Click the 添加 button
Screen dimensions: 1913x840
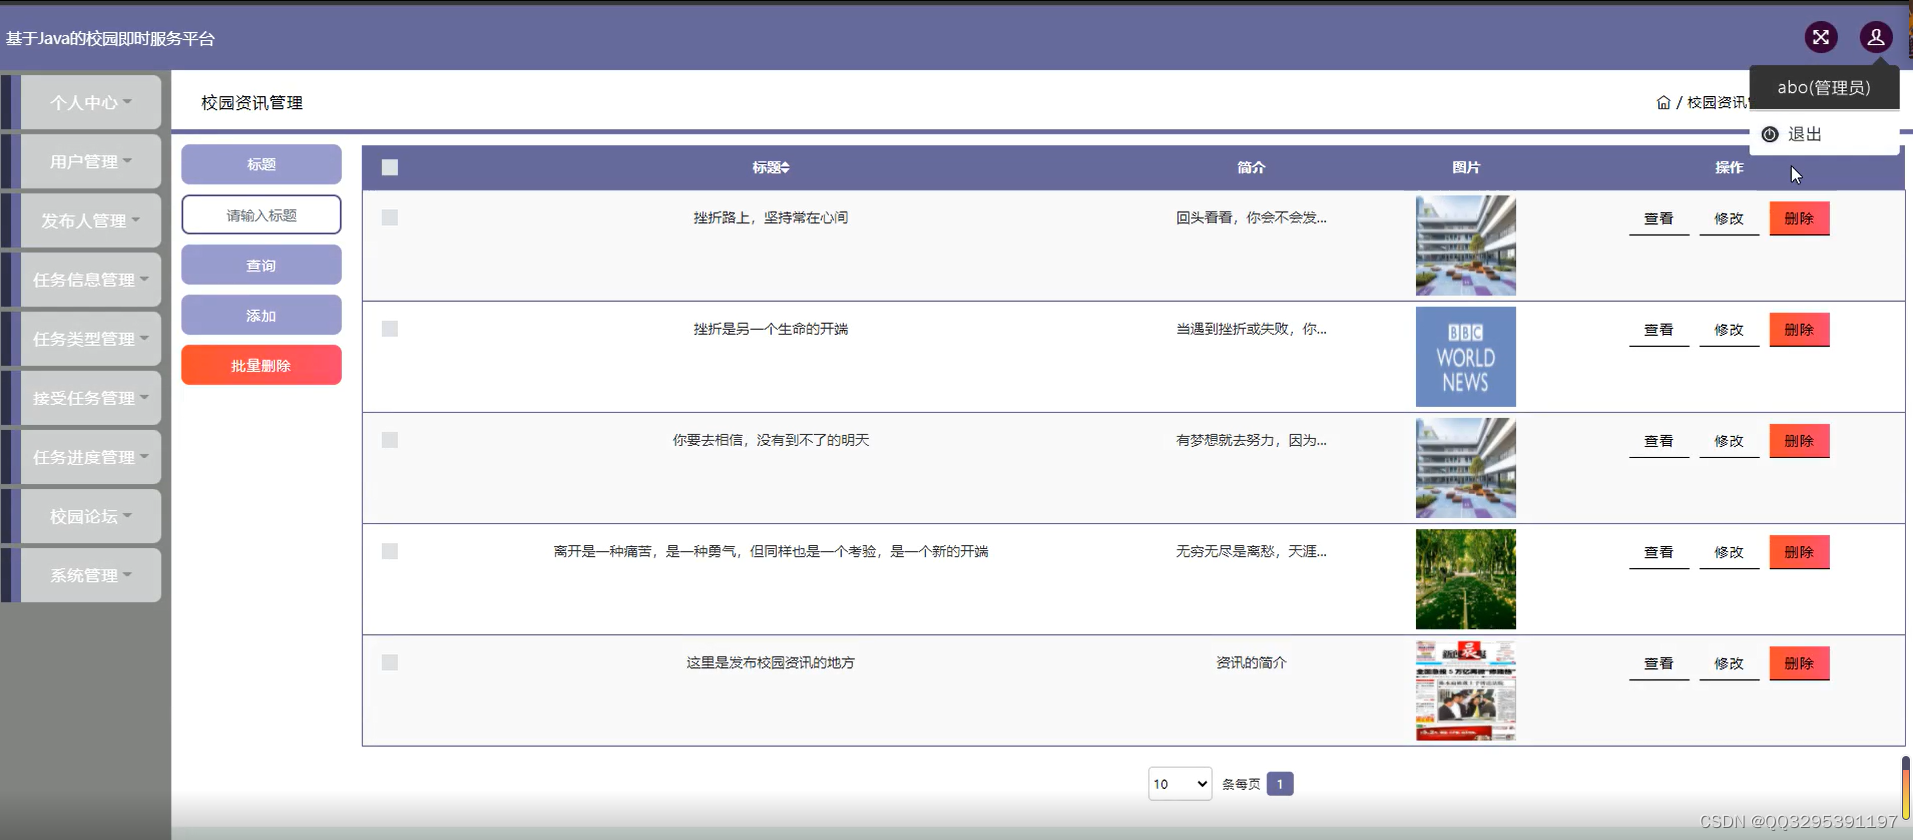click(261, 315)
